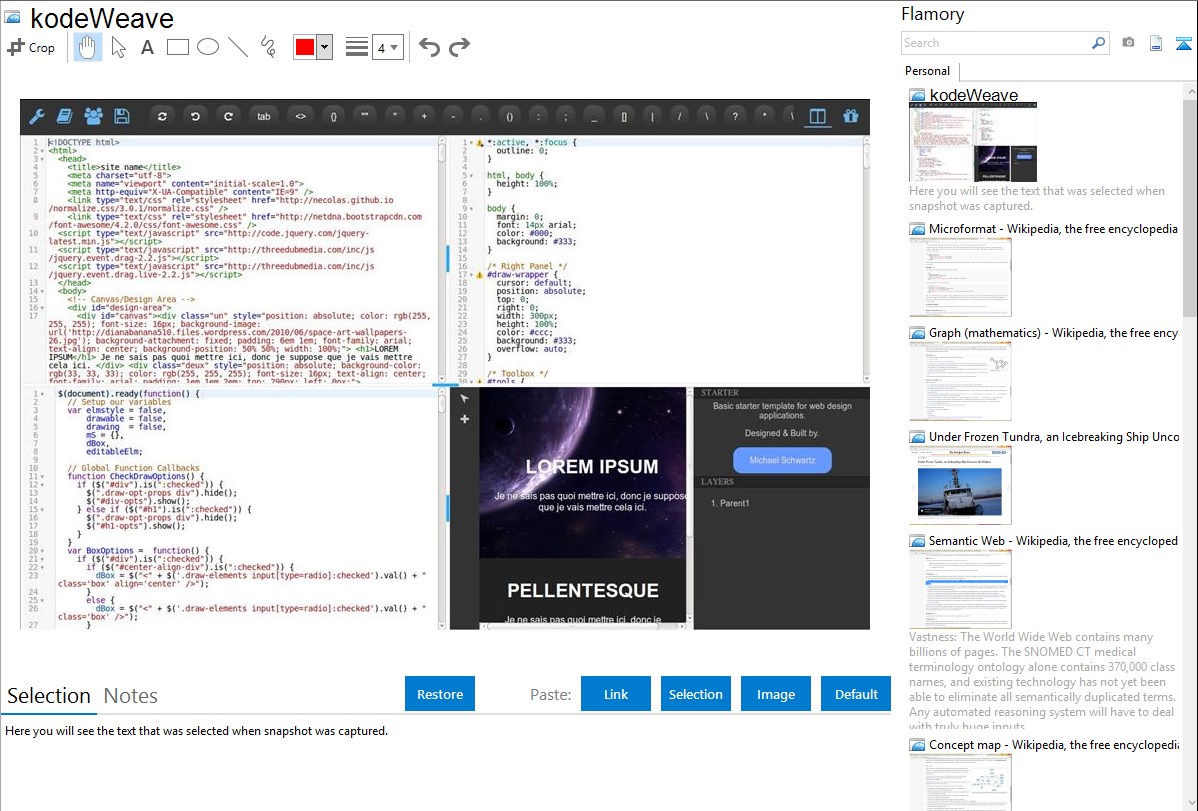Redo the last annotation

coord(459,47)
